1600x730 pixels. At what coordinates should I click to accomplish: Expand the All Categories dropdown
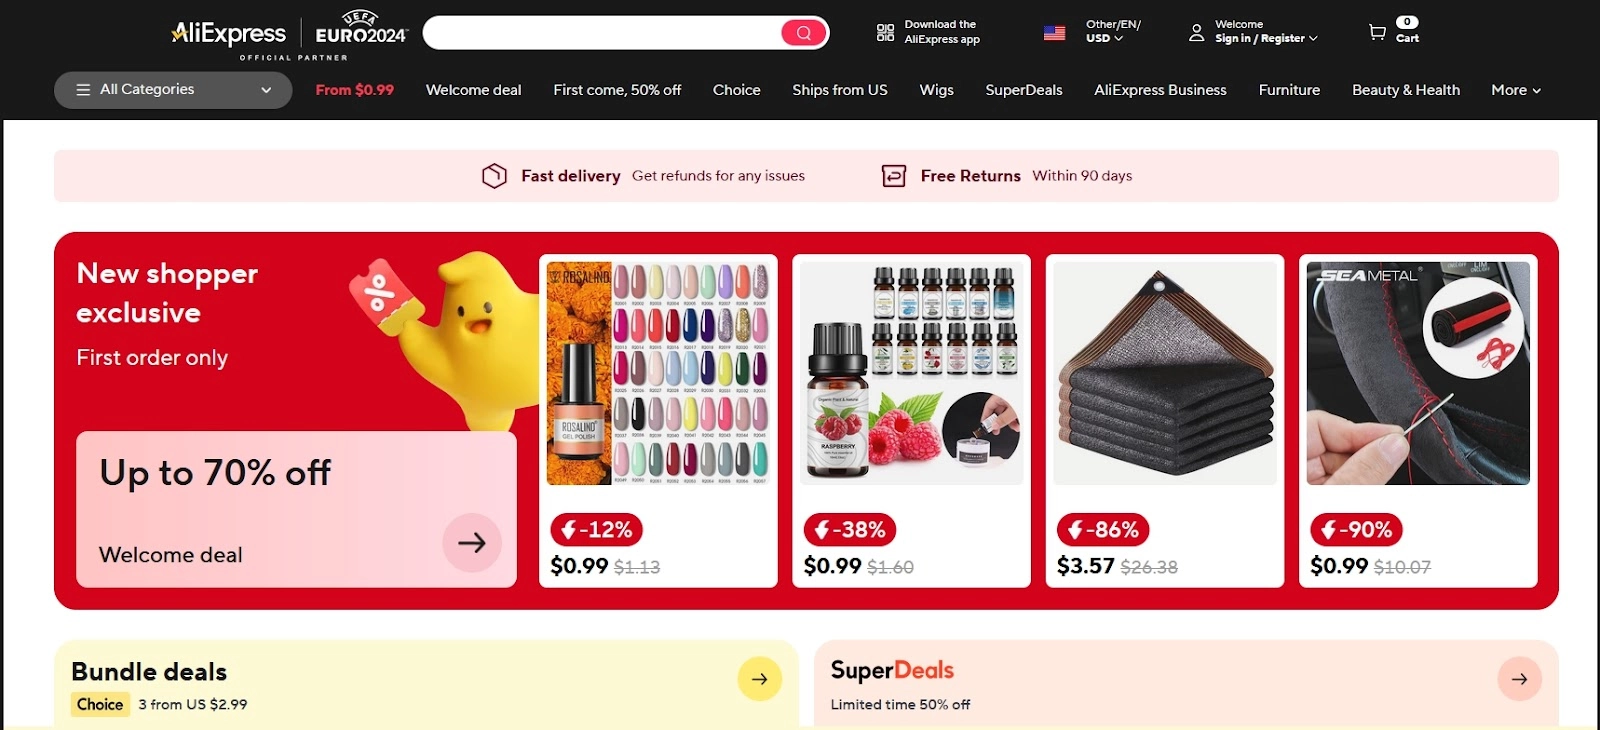[173, 90]
